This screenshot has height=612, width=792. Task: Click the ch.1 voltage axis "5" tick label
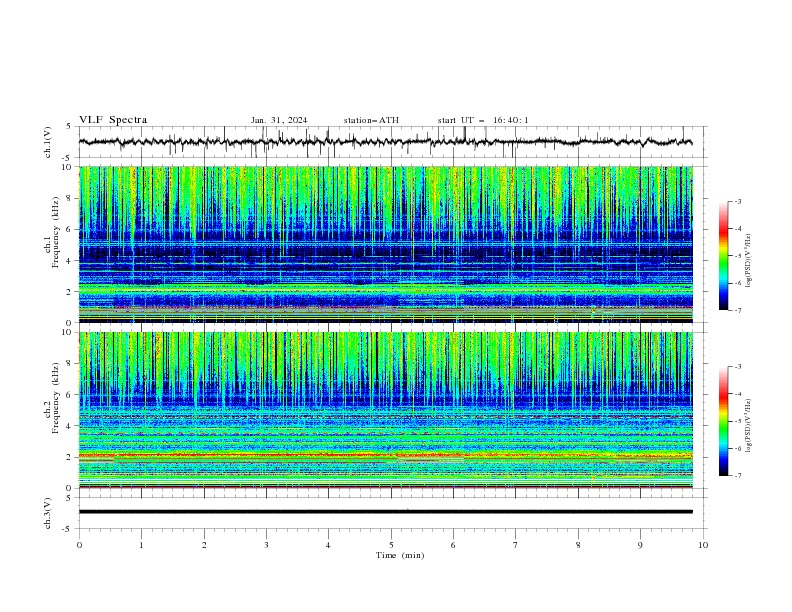(69, 127)
